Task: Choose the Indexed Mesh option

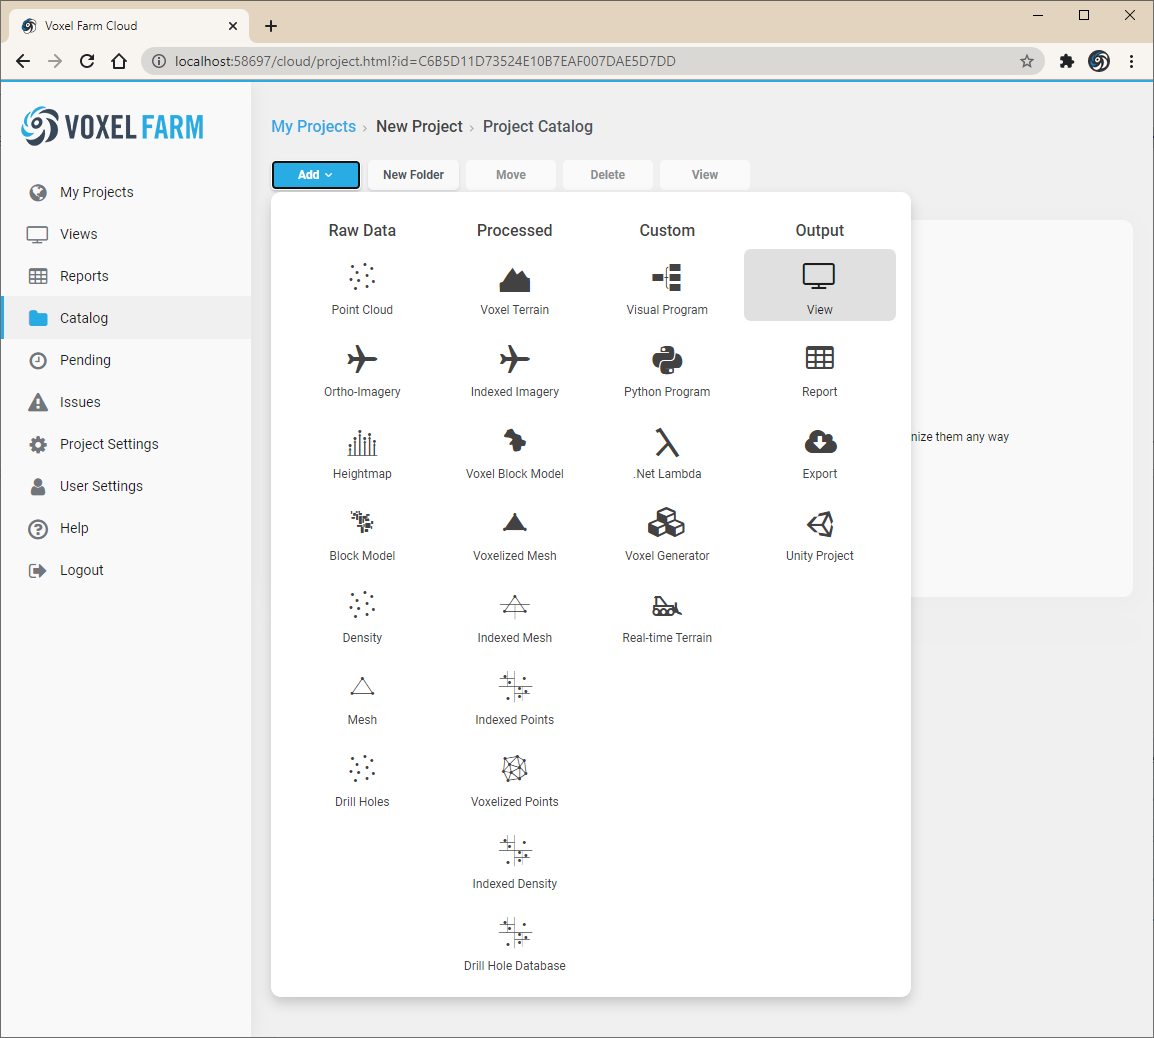Action: [x=514, y=617]
